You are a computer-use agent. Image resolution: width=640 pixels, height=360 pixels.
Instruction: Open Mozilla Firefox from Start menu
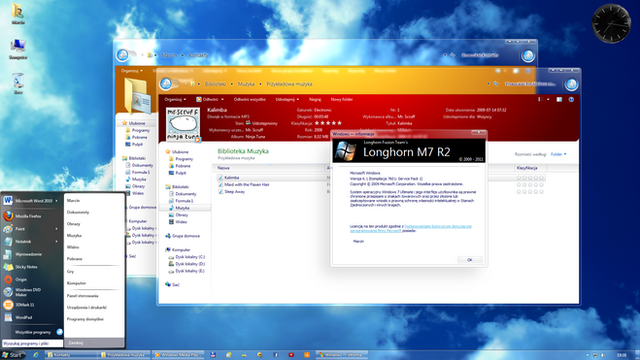29,216
